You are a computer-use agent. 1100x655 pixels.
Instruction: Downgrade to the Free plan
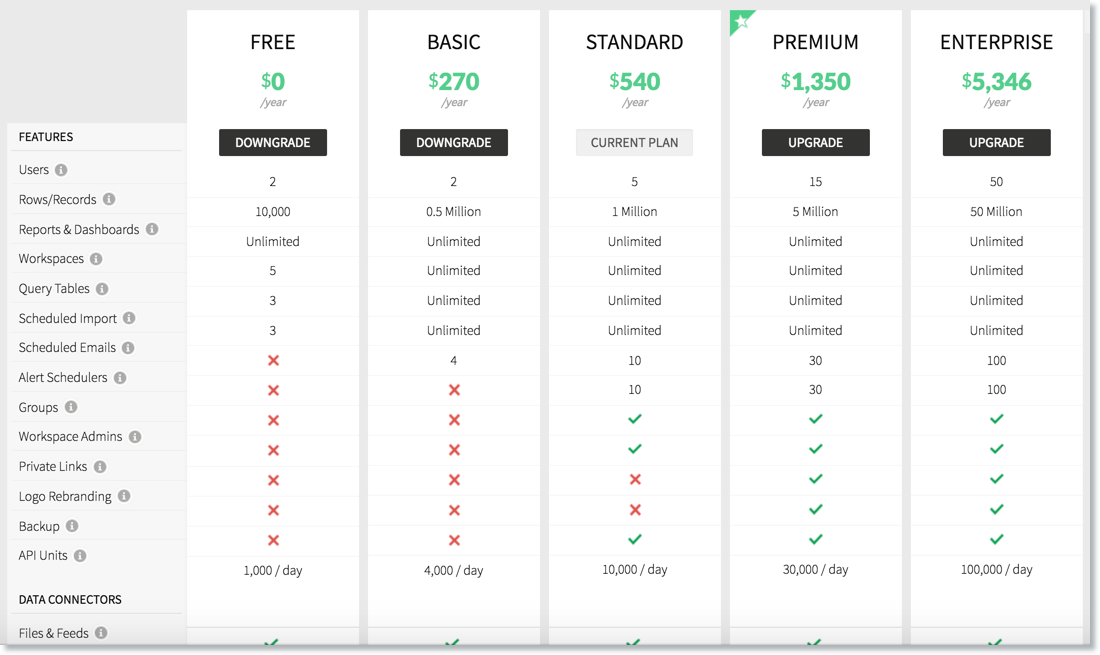point(273,143)
